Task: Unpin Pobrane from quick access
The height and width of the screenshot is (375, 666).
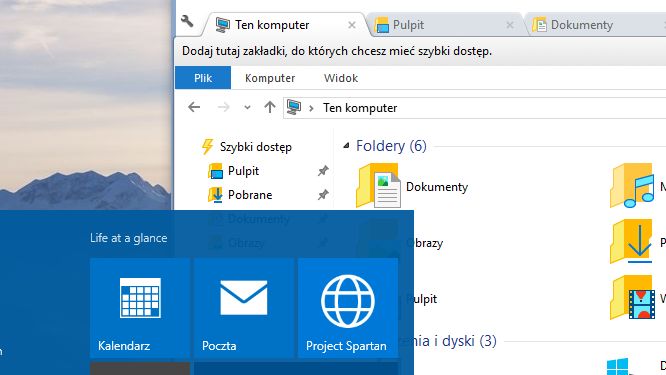Action: pos(323,195)
